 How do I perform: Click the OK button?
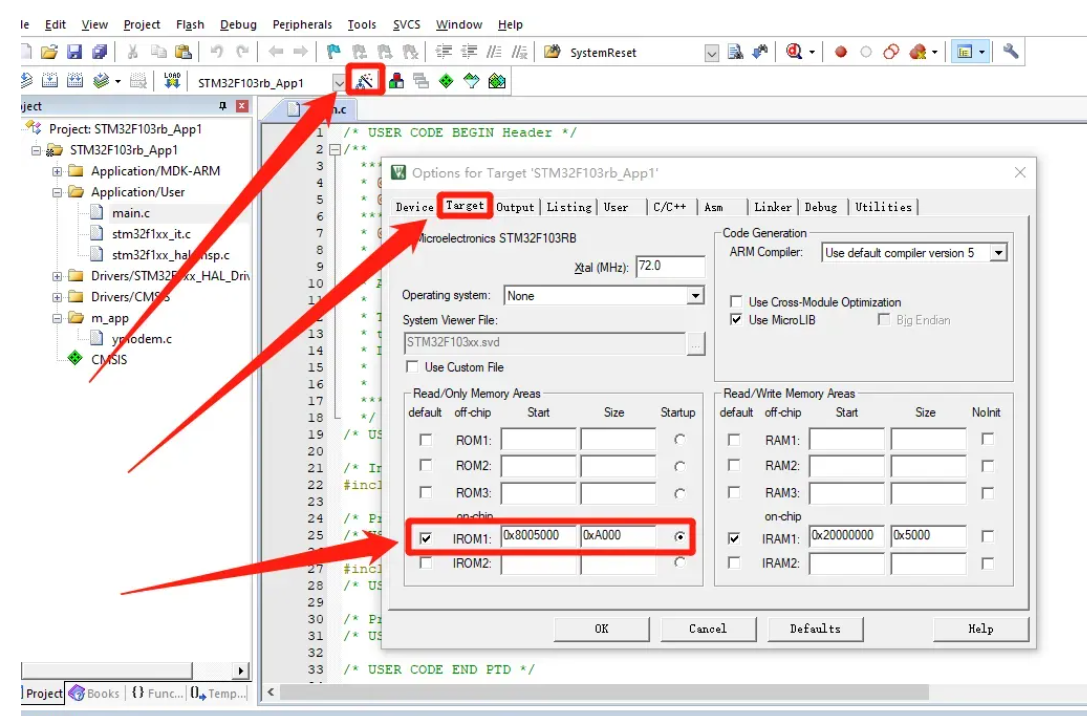point(601,629)
